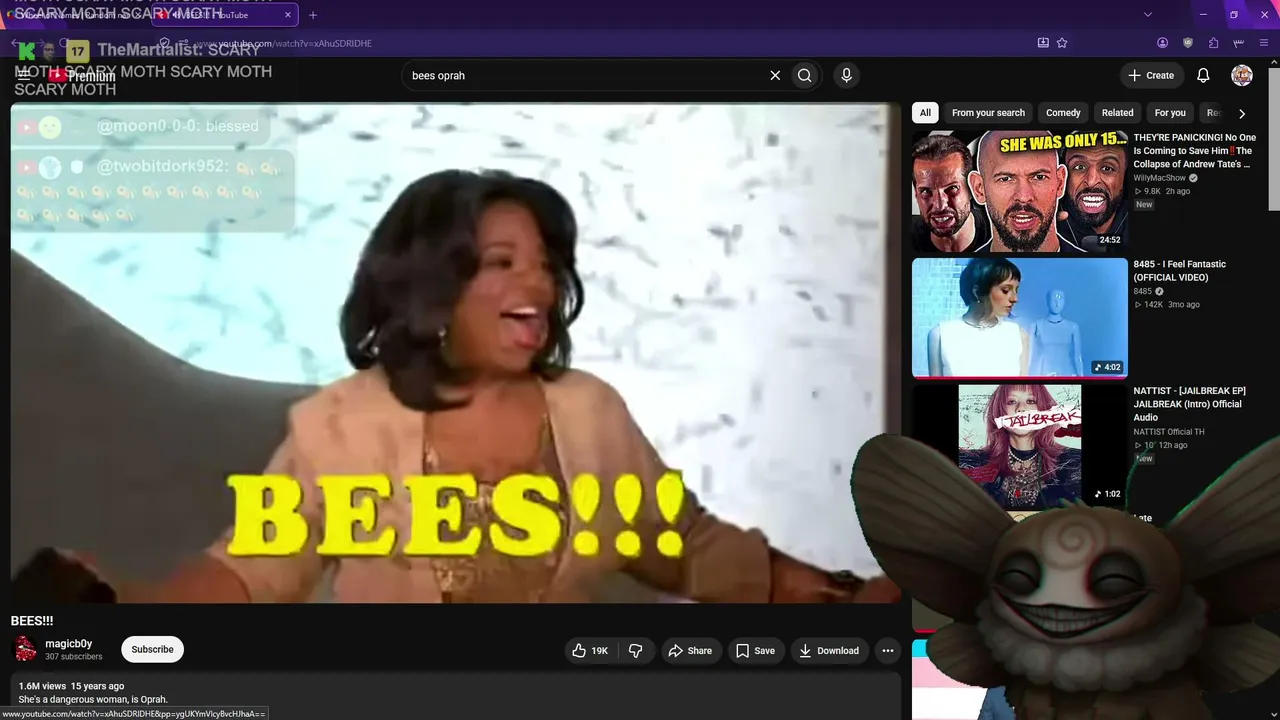This screenshot has width=1280, height=720.
Task: Open the magicb0y channel avatar
Action: coord(25,650)
